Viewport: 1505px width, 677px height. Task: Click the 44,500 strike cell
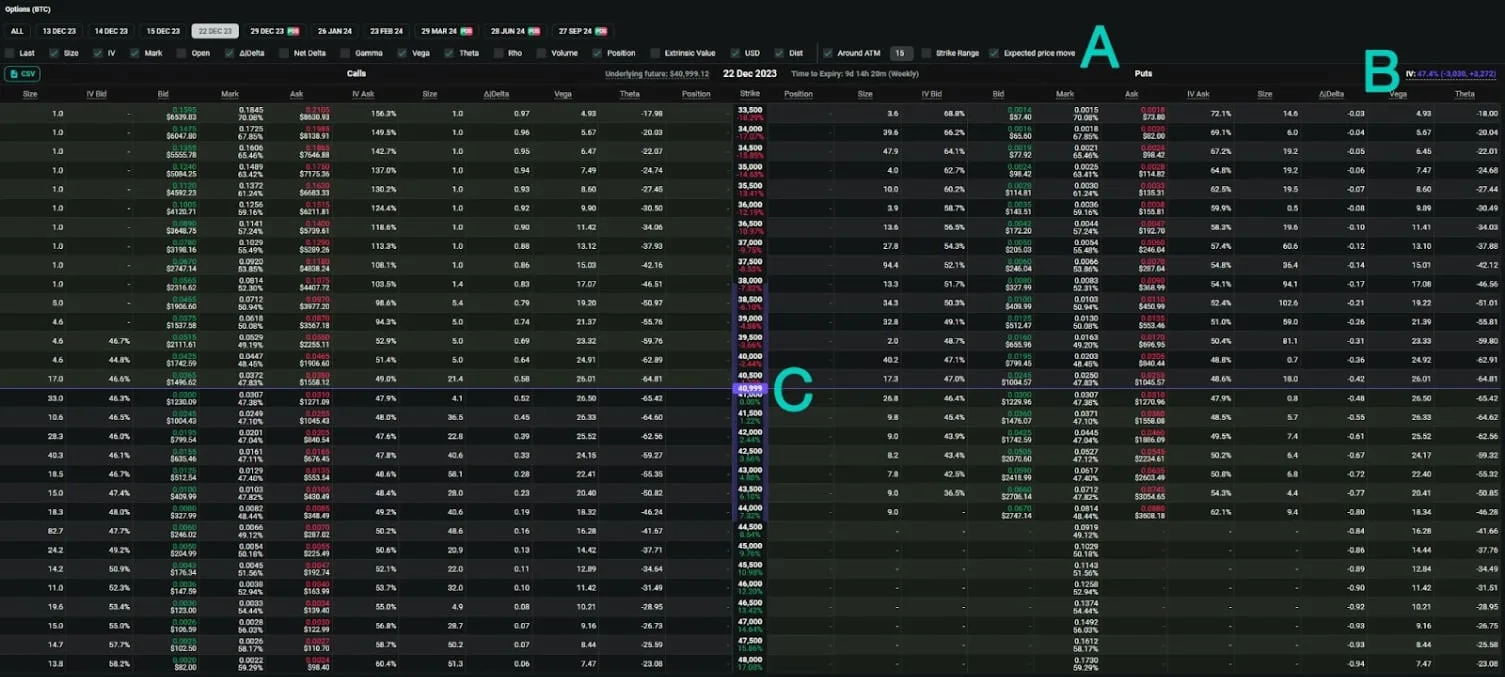[750, 531]
